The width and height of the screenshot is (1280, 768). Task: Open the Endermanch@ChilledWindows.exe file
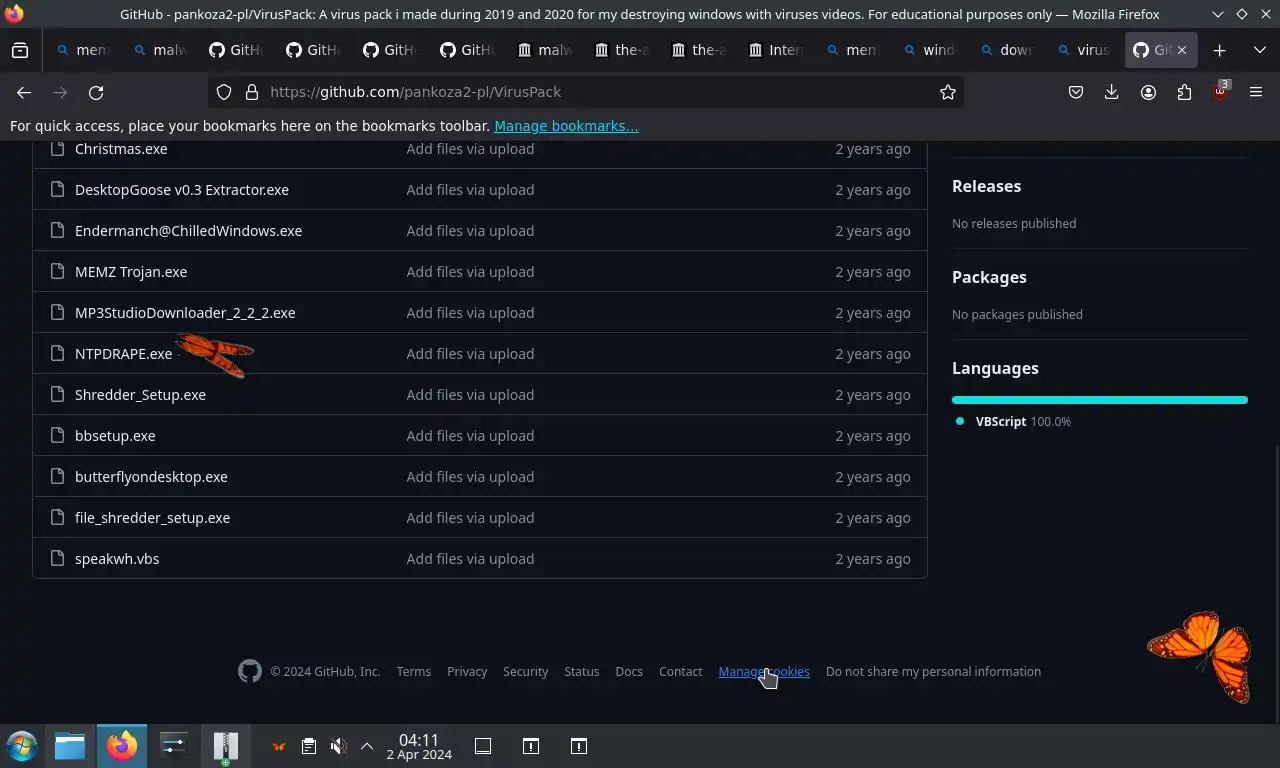188,231
